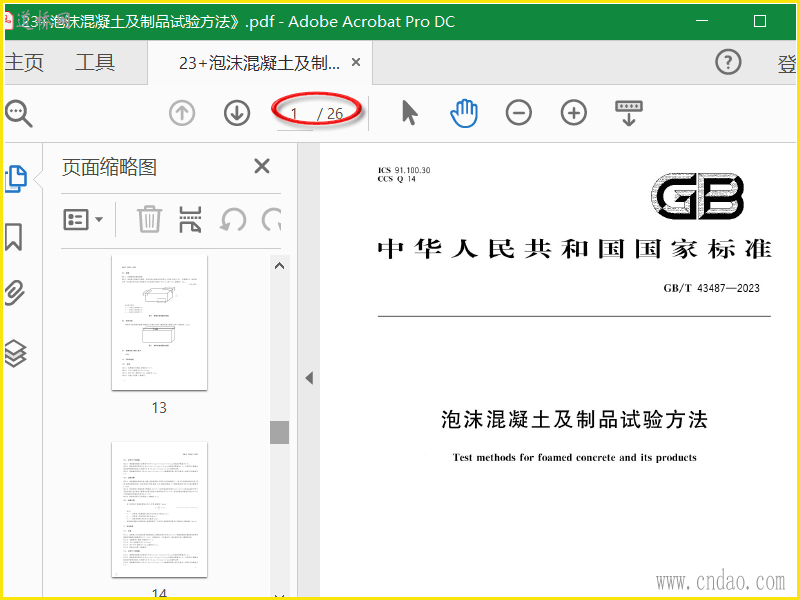The image size is (800, 600).
Task: Click the thumbnail panel scrollbar handle
Action: 280,433
